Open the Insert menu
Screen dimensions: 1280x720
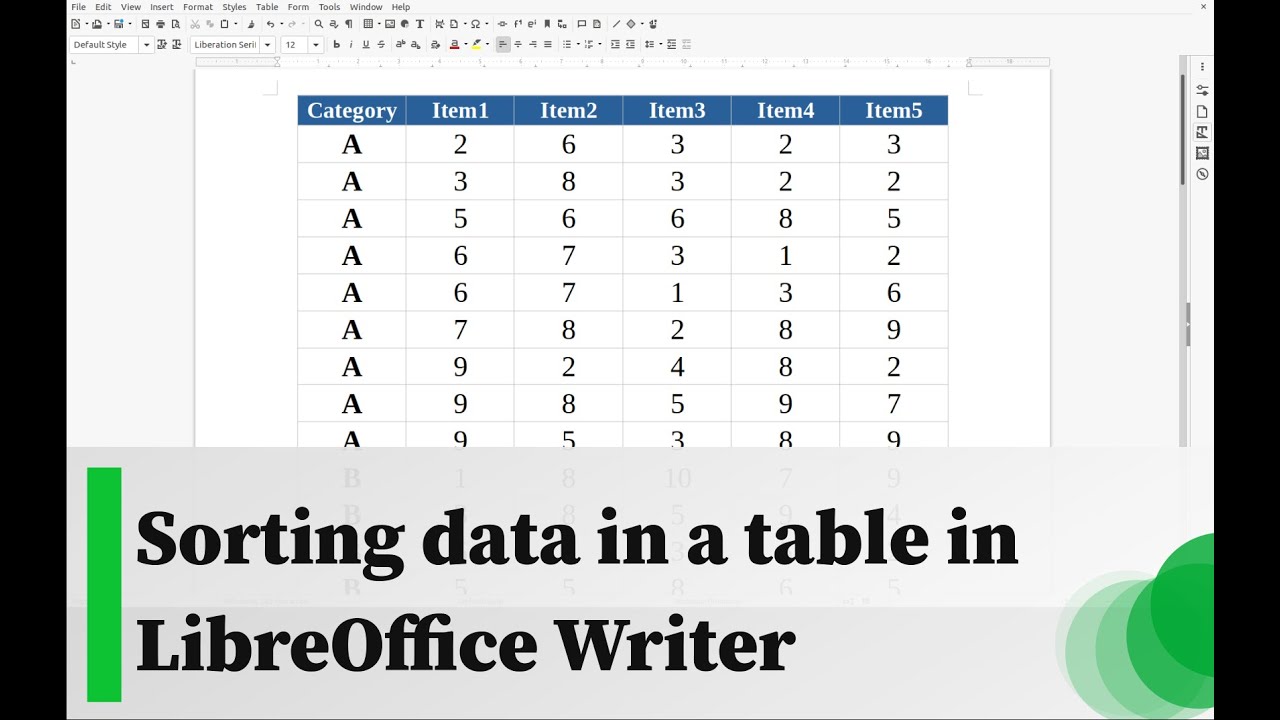(x=161, y=7)
